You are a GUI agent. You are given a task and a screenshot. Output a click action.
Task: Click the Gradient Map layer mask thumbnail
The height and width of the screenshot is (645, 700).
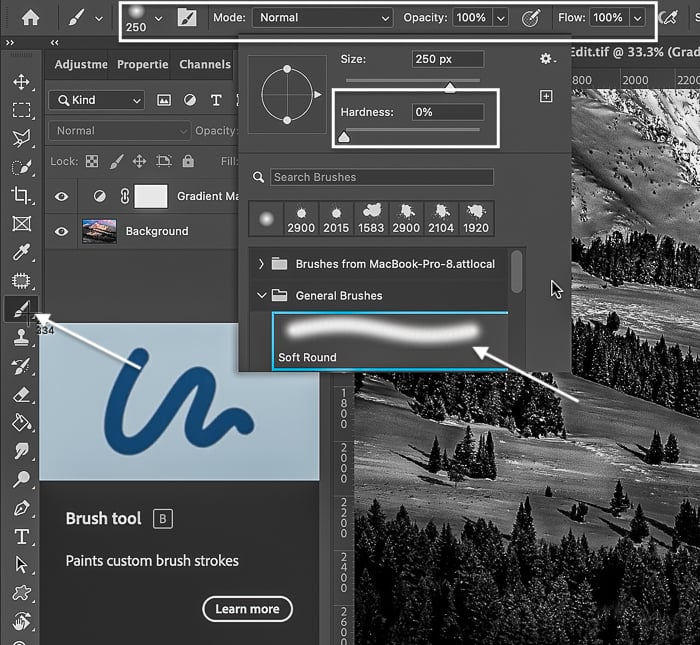[151, 196]
